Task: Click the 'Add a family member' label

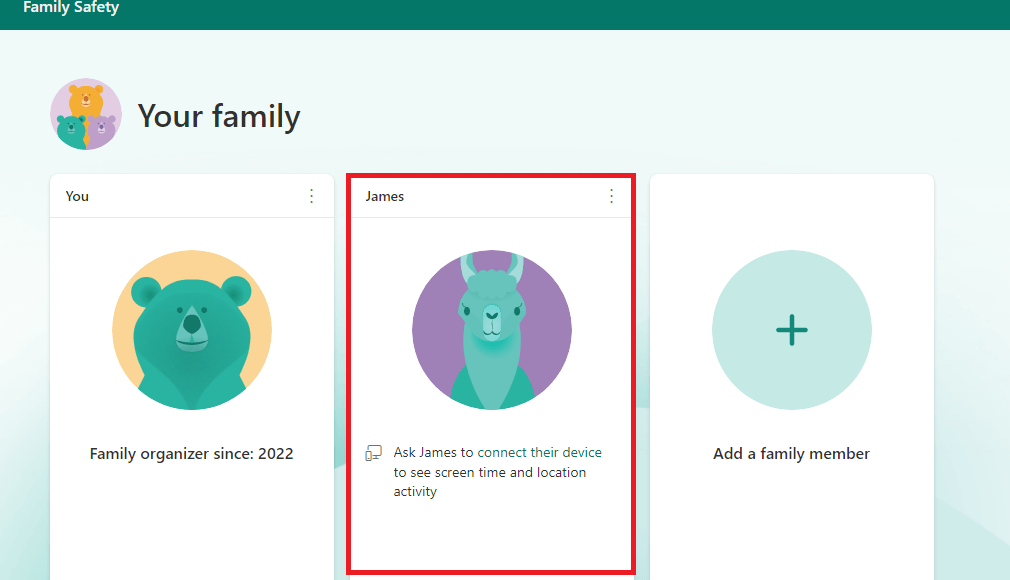Action: point(791,454)
